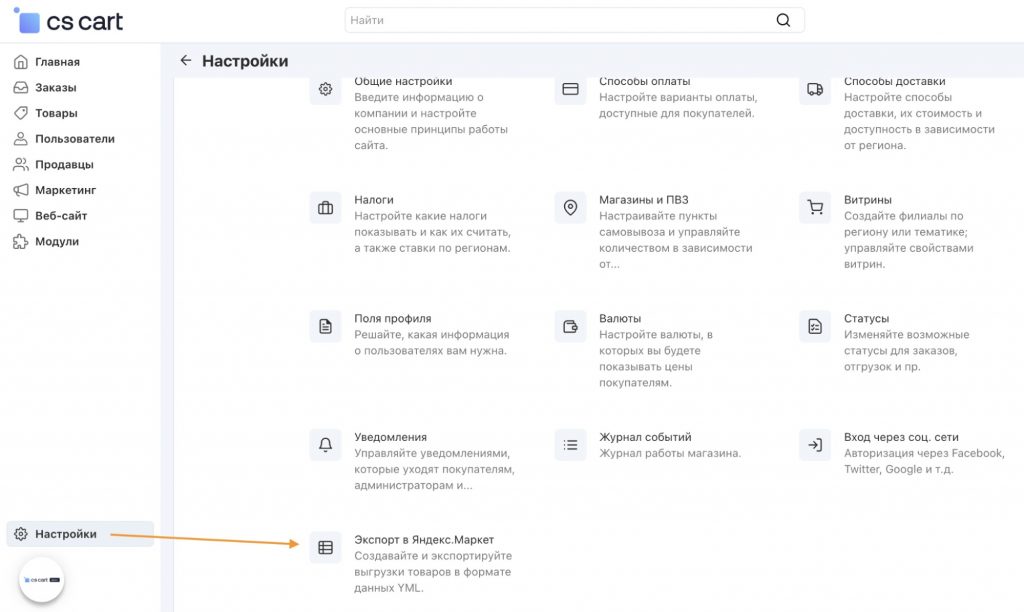Click the Журнал событий list icon
1024x612 pixels.
pos(570,445)
